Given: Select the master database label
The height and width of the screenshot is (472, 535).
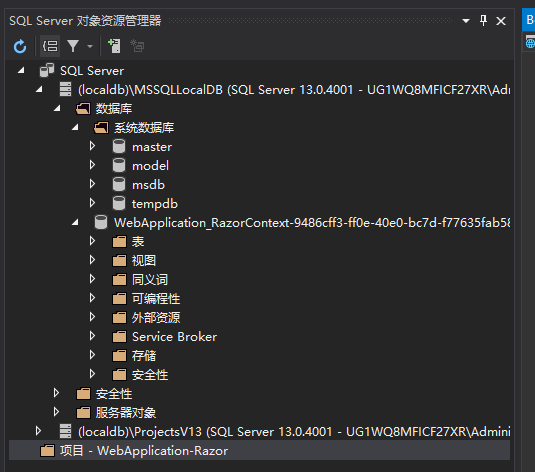Looking at the screenshot, I should [152, 147].
